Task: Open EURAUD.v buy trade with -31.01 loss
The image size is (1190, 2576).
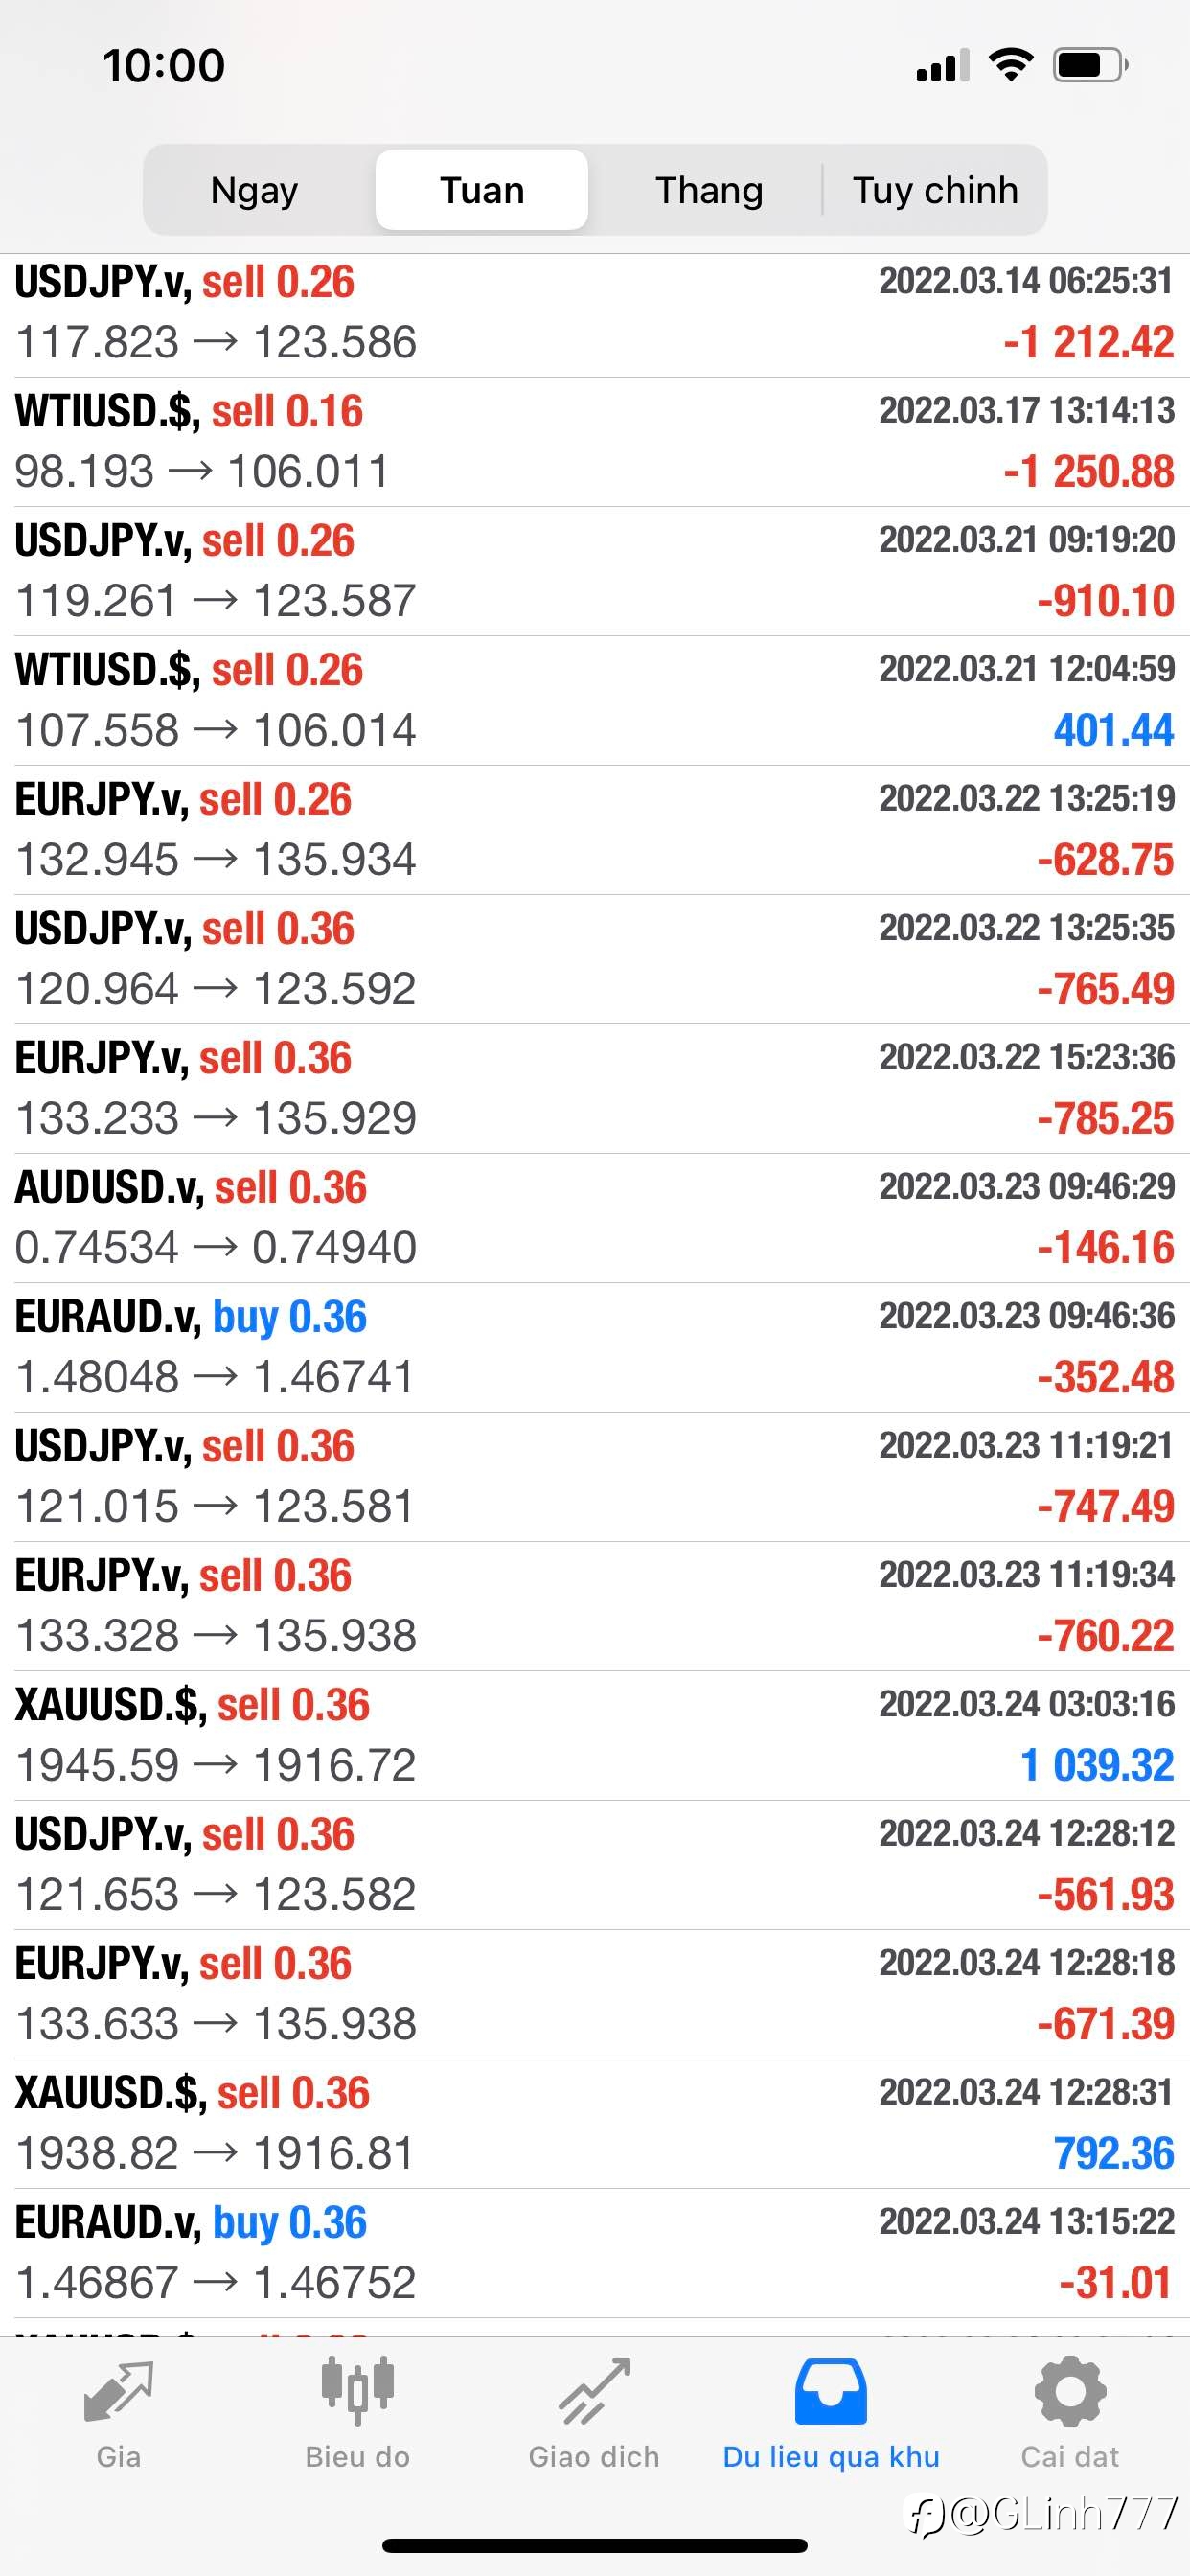Action: (x=595, y=2253)
